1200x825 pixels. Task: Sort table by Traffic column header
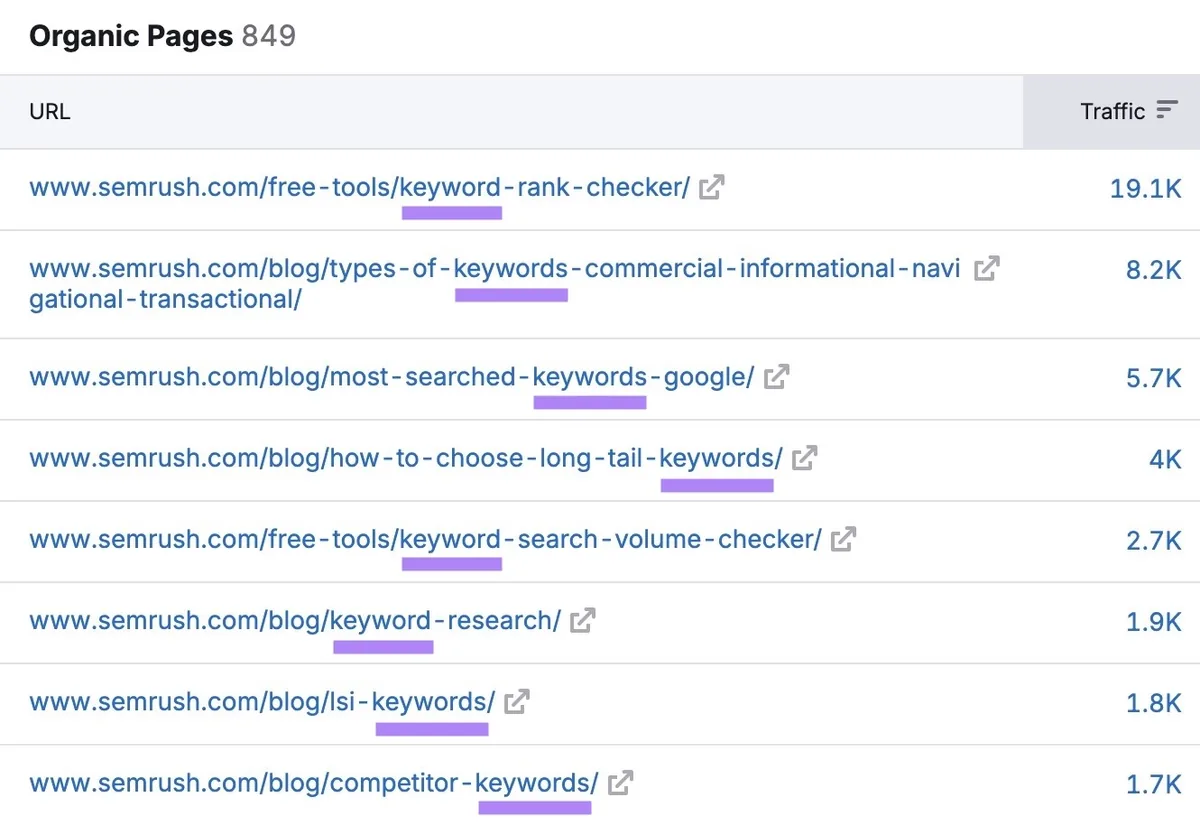[1111, 111]
